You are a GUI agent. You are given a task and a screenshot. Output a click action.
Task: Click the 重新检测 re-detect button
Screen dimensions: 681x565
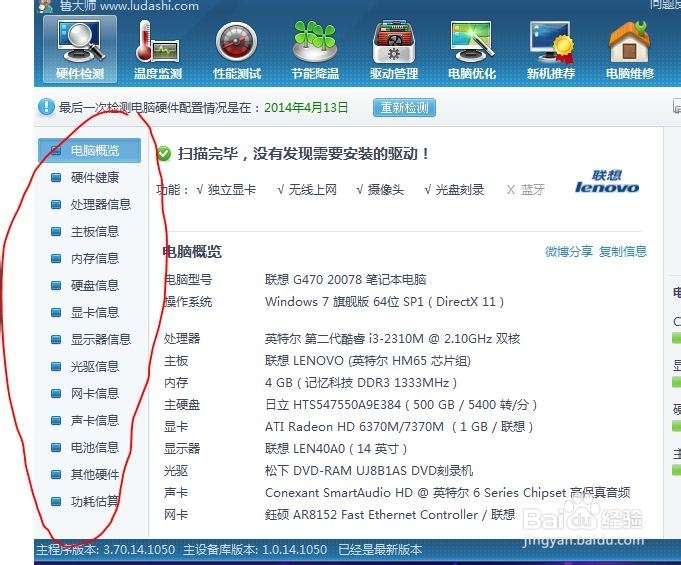[404, 107]
